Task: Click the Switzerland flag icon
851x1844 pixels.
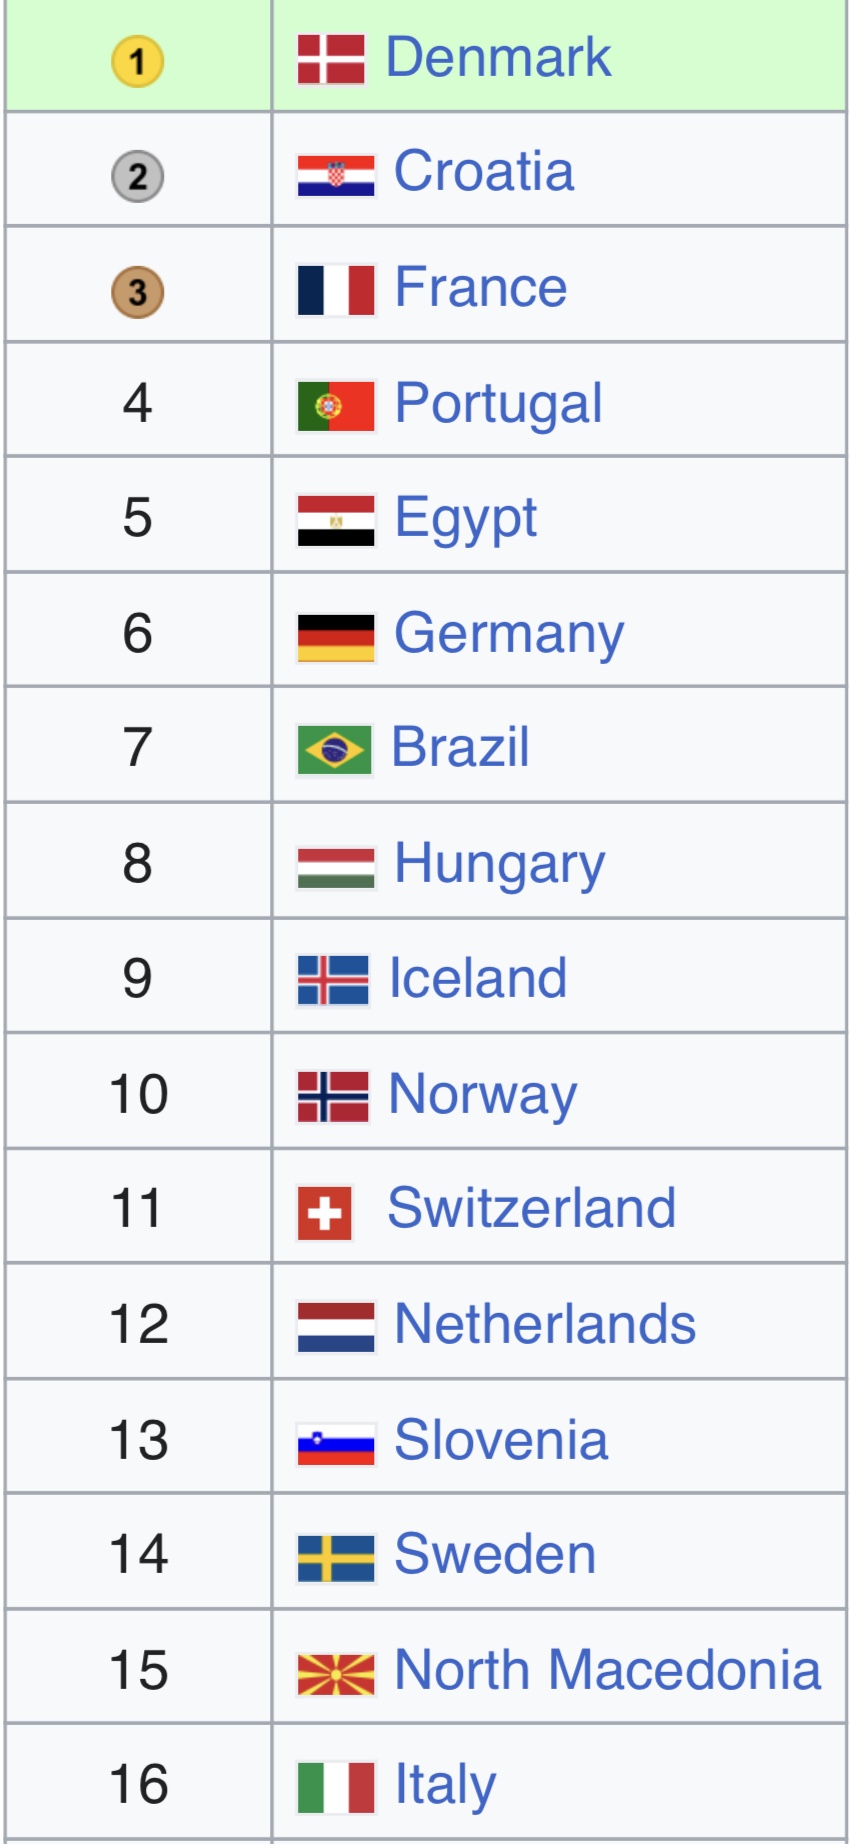Action: point(324,1213)
